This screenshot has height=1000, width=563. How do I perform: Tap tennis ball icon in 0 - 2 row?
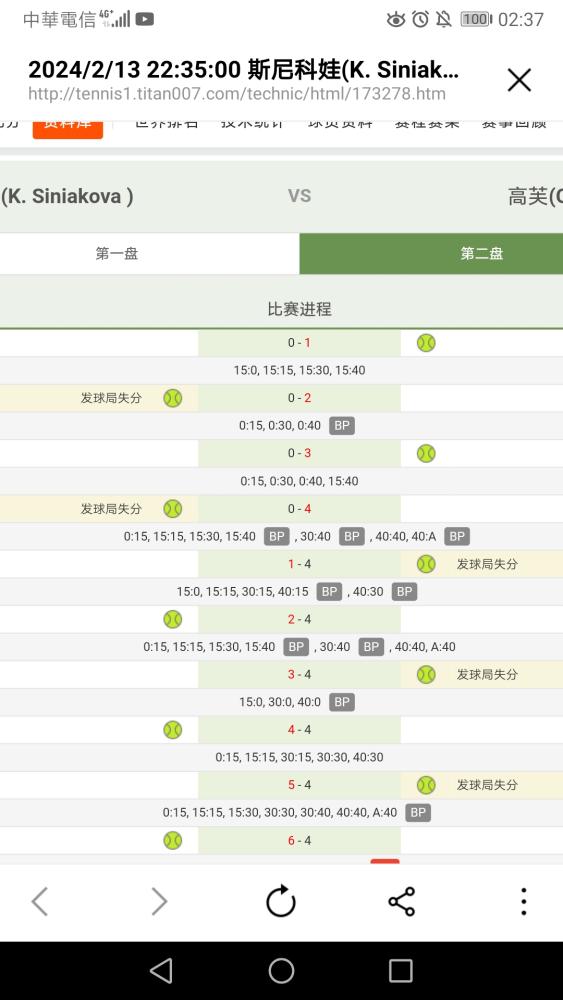pos(173,399)
